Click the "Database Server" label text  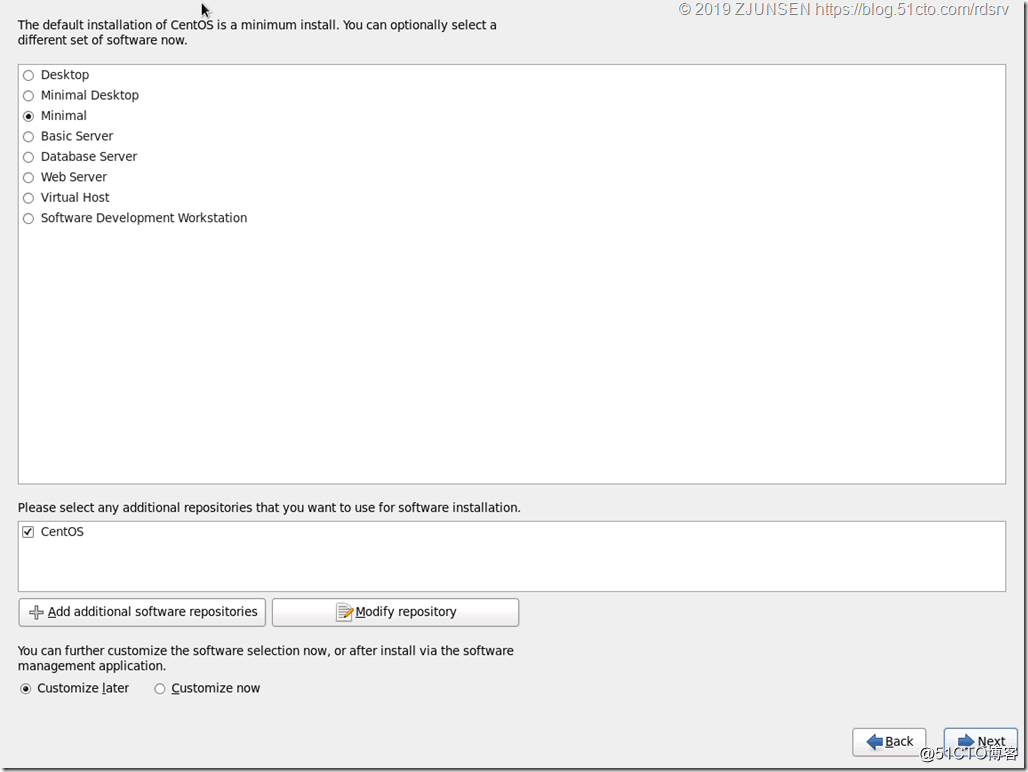89,157
